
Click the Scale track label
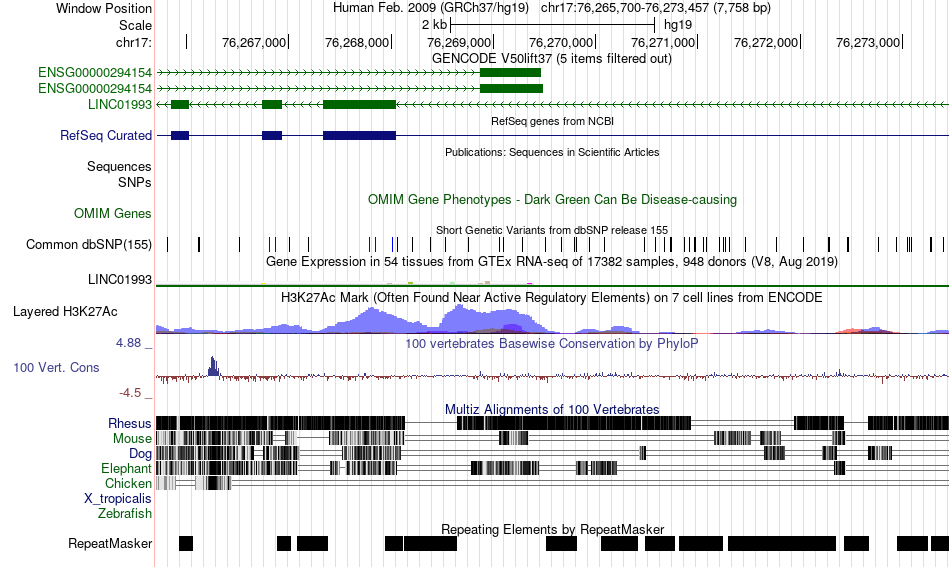coord(135,25)
